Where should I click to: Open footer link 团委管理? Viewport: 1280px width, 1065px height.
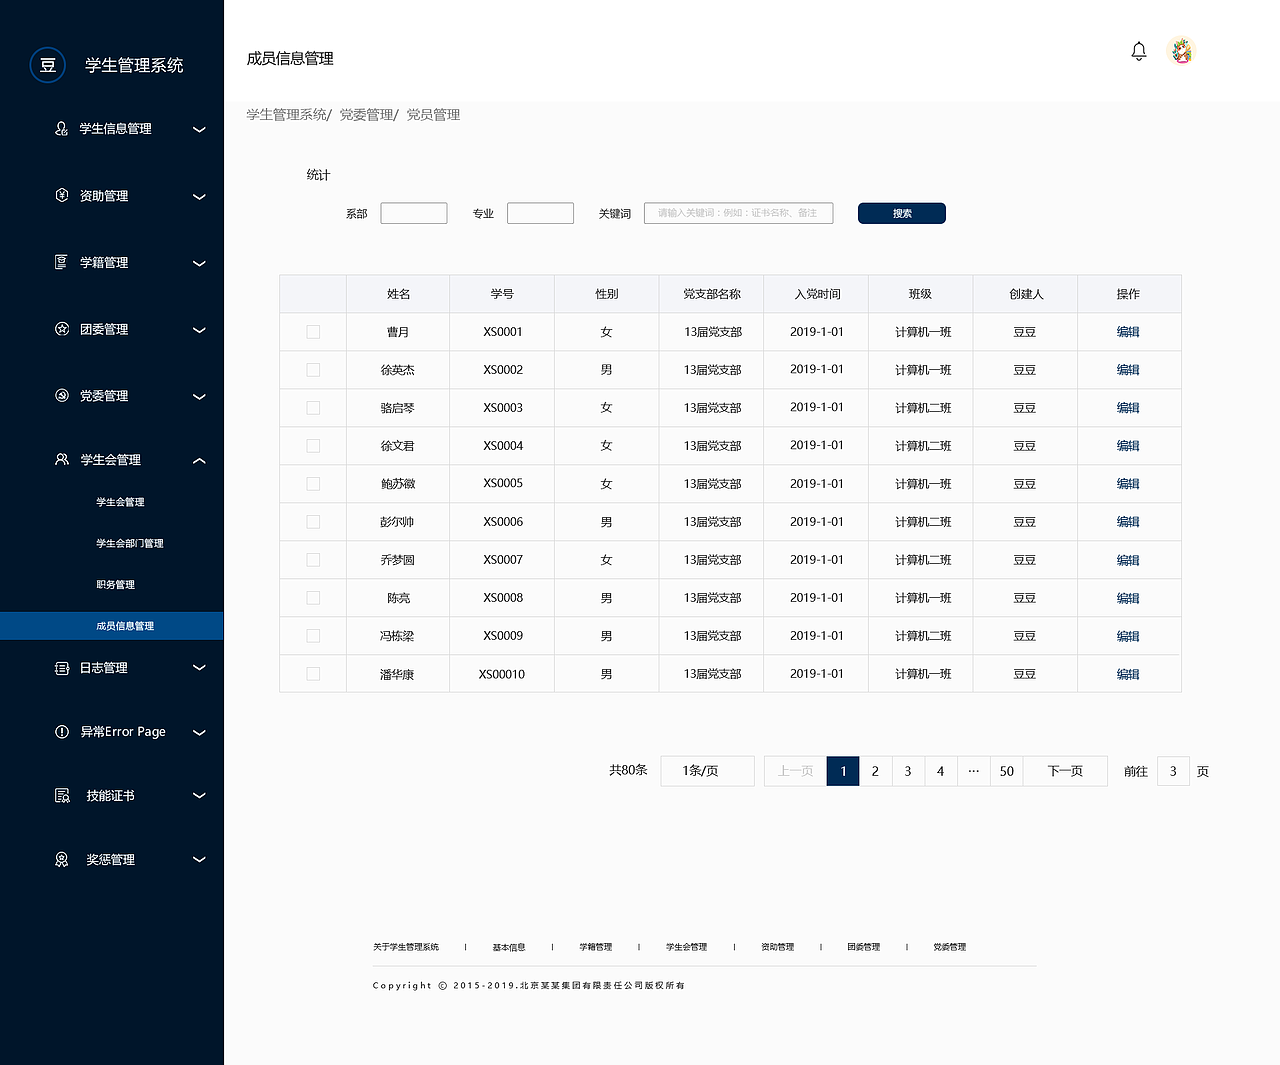[864, 947]
